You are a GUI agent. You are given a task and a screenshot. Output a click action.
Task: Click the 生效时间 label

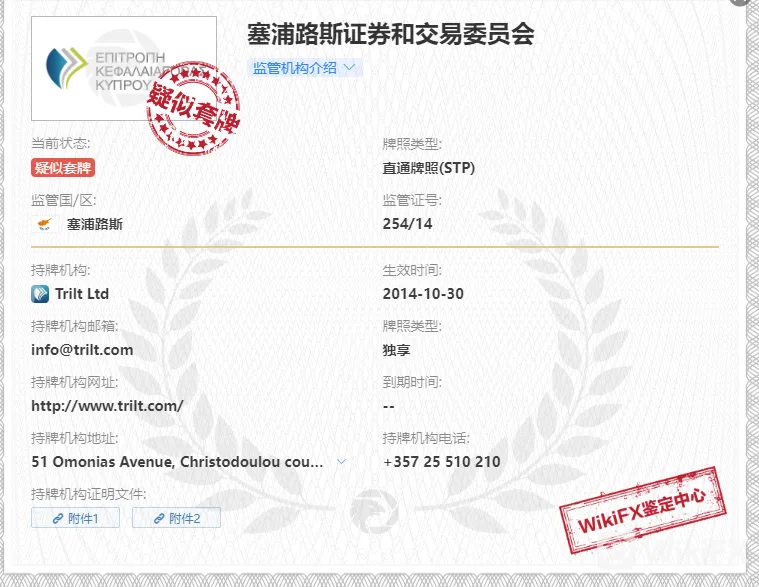coord(412,270)
